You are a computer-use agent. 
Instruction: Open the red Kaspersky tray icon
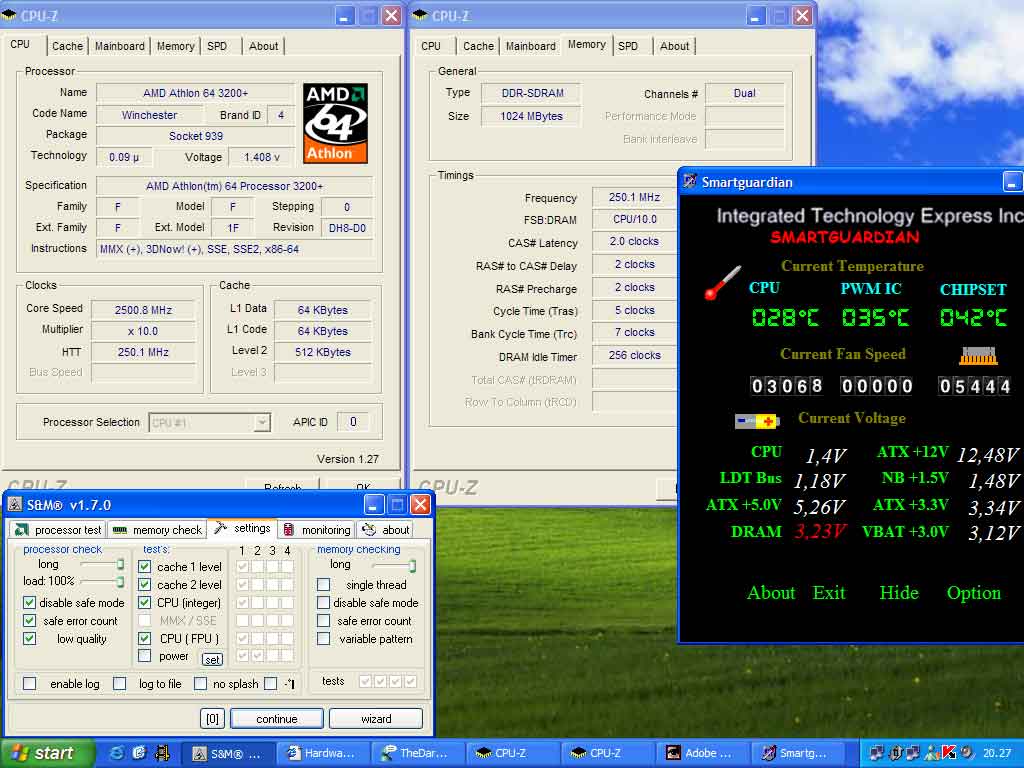tap(948, 753)
